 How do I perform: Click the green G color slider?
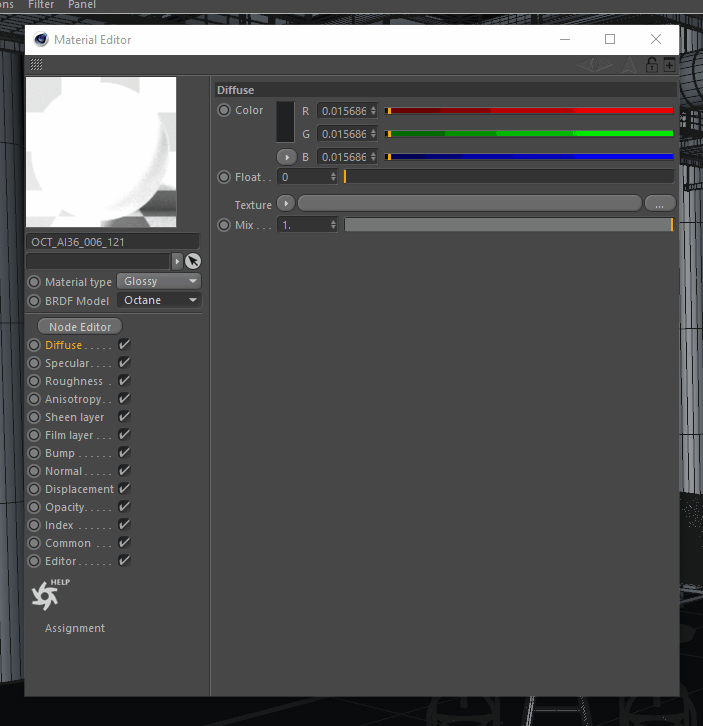[x=529, y=134]
